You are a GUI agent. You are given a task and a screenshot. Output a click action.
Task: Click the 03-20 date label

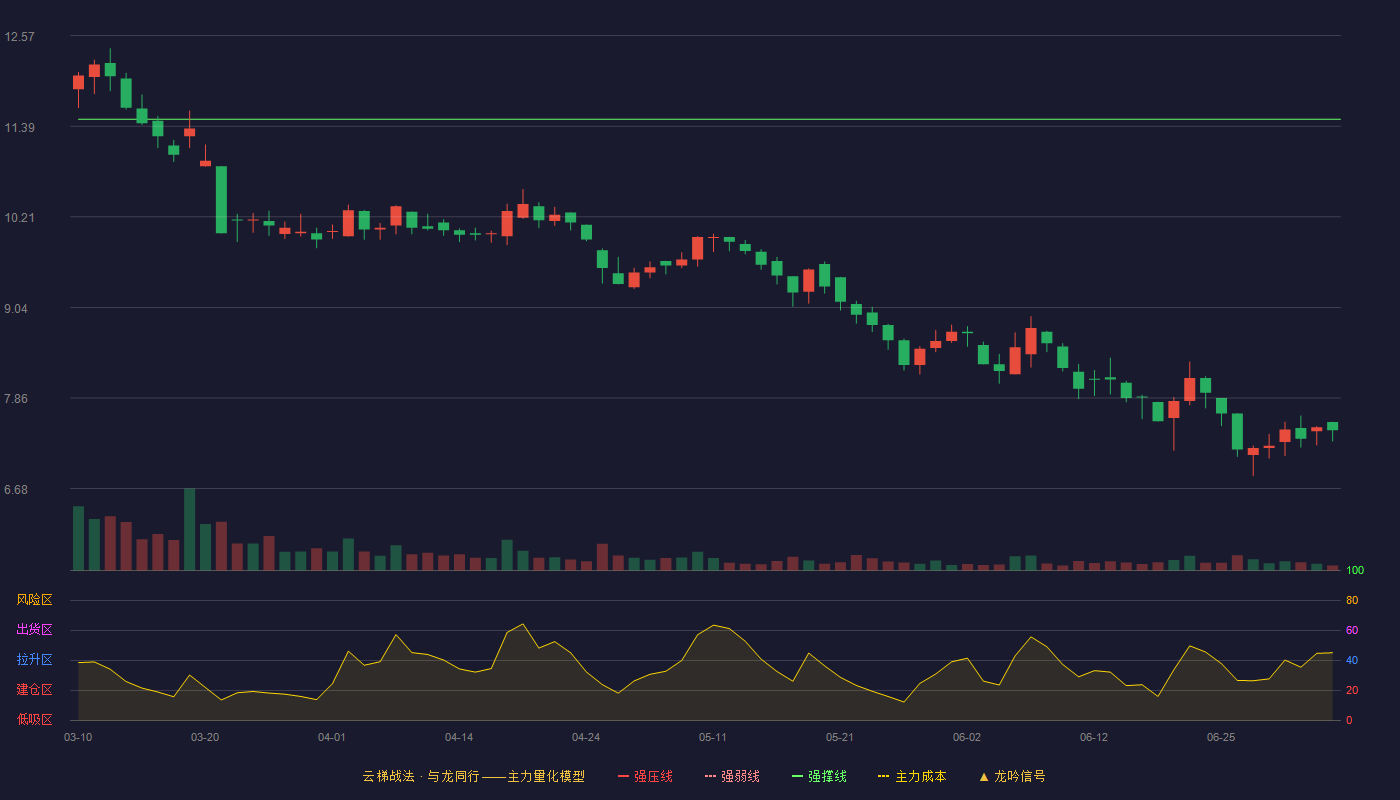[x=205, y=737]
